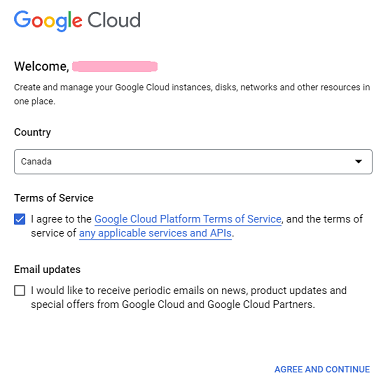Click the Canada value in country selector
Viewport: 381px width, 378px height.
(36, 162)
